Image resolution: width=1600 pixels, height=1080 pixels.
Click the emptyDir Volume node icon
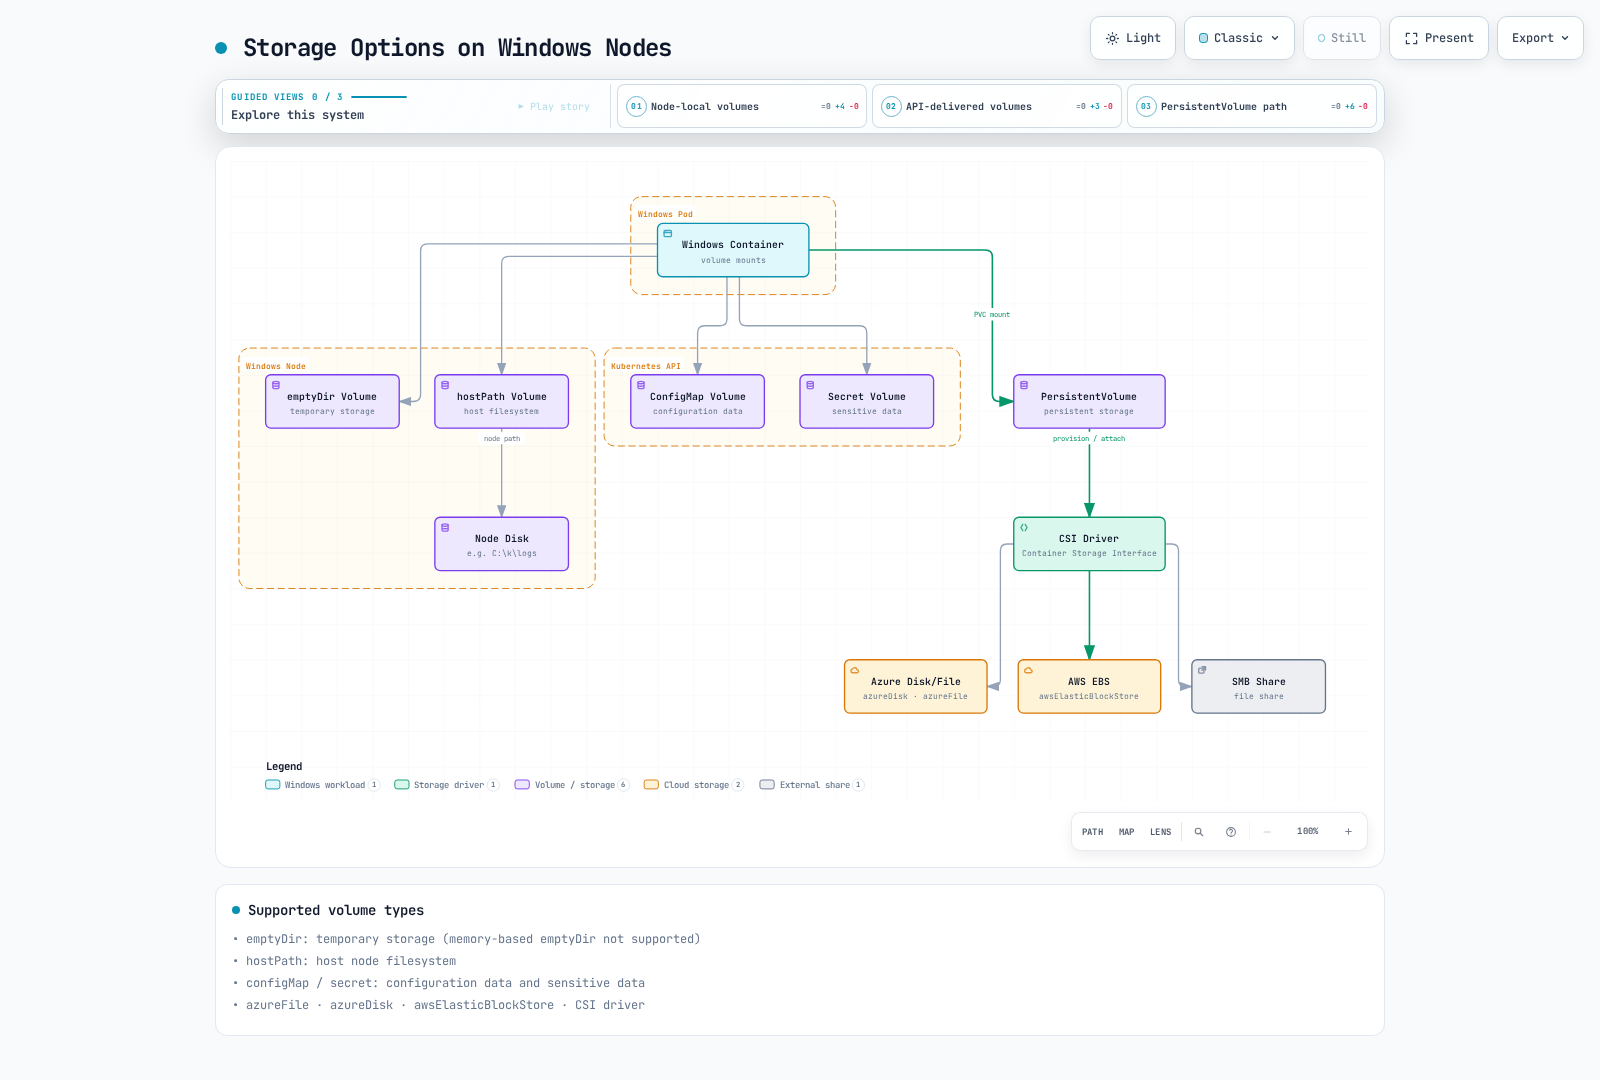276,385
